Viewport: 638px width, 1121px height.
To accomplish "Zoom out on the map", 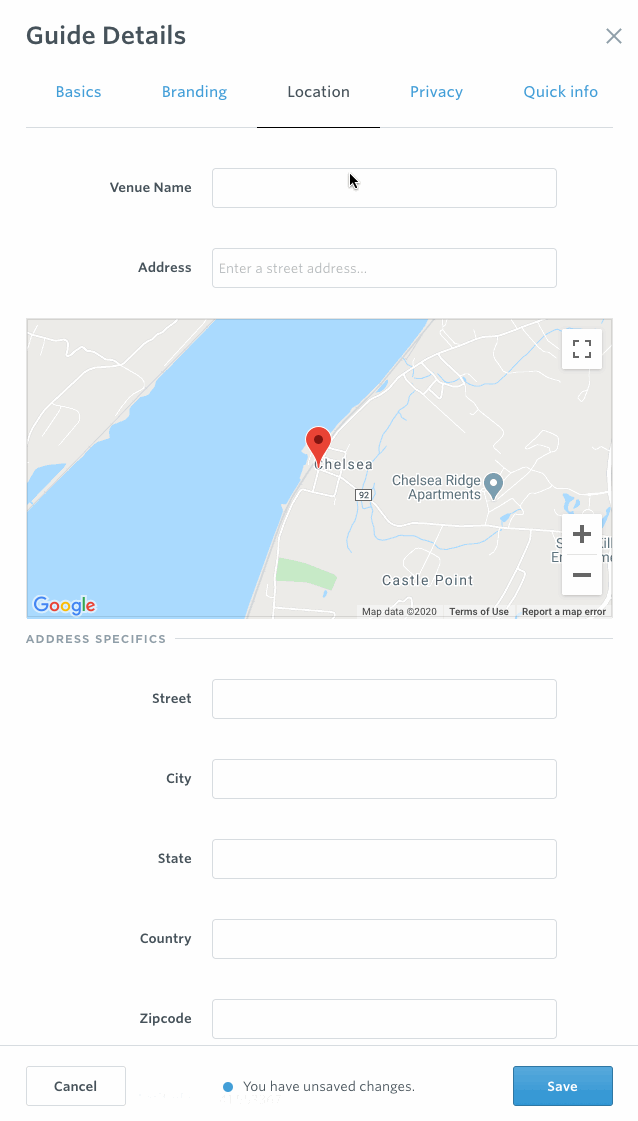I will [x=582, y=575].
